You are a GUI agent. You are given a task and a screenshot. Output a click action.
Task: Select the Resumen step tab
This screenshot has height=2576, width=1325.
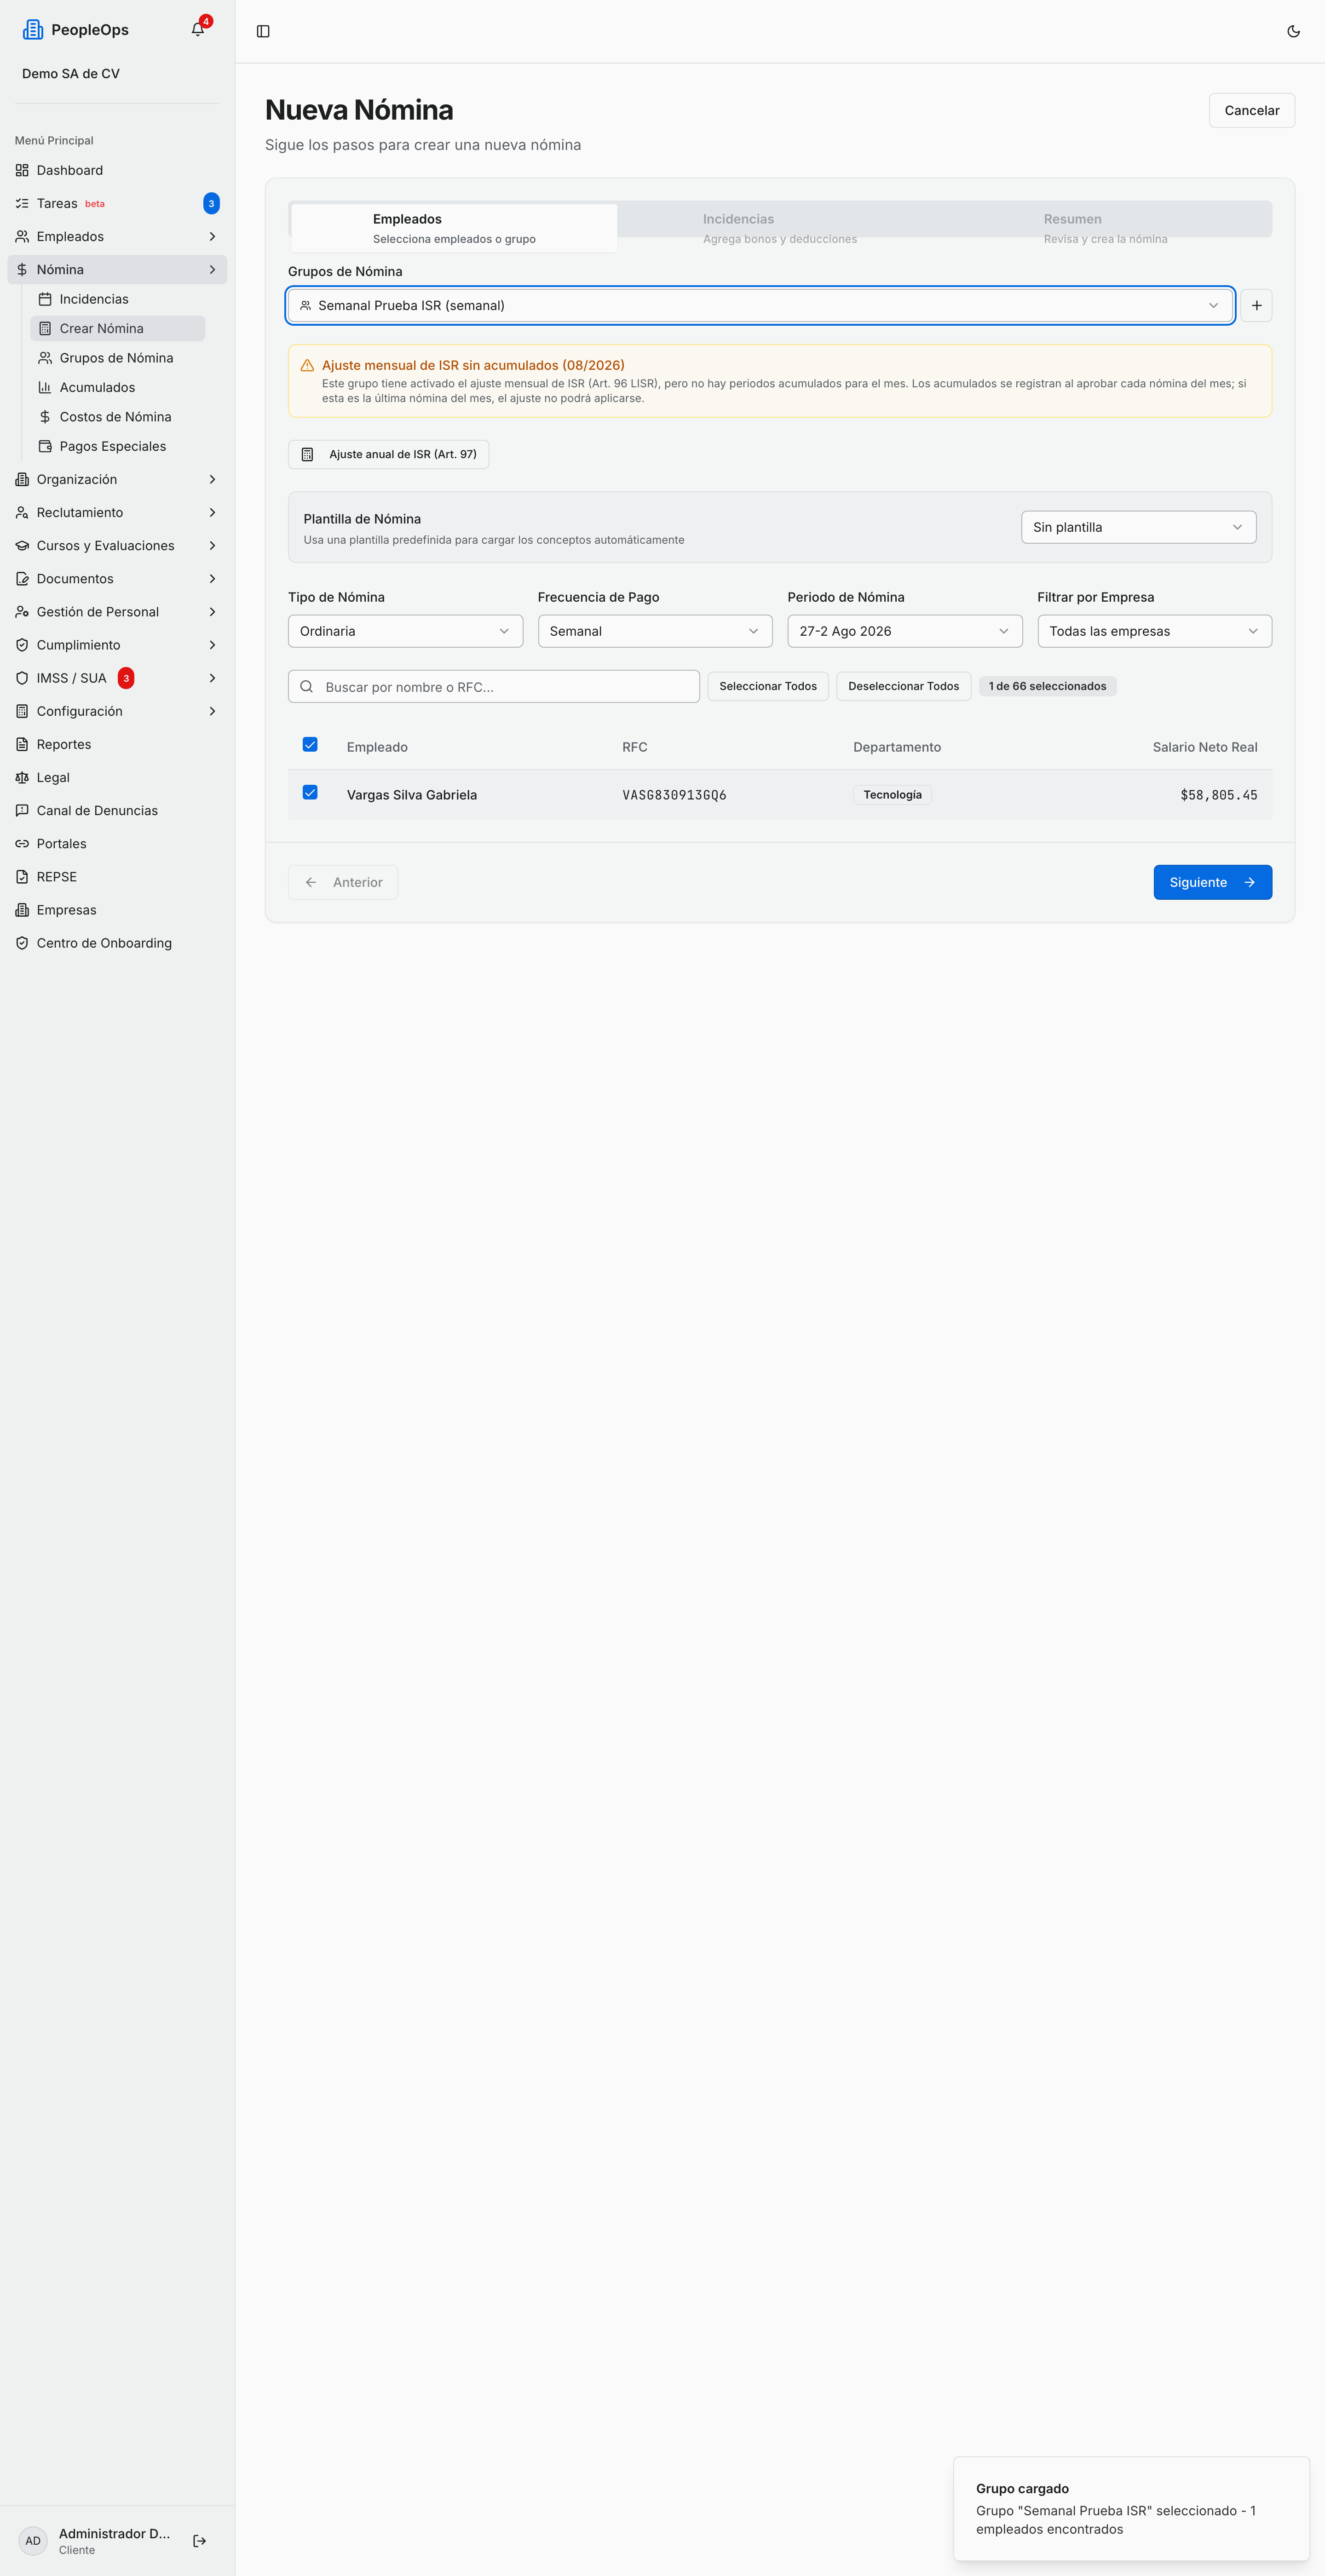click(1106, 228)
